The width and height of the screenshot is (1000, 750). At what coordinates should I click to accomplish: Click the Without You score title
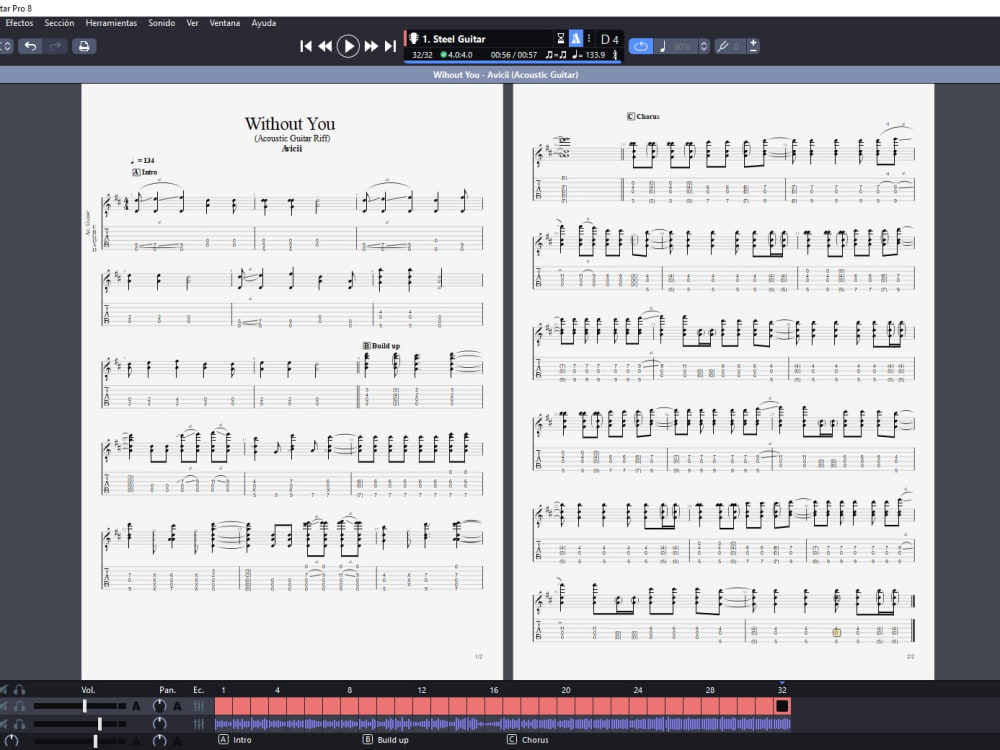[x=290, y=124]
